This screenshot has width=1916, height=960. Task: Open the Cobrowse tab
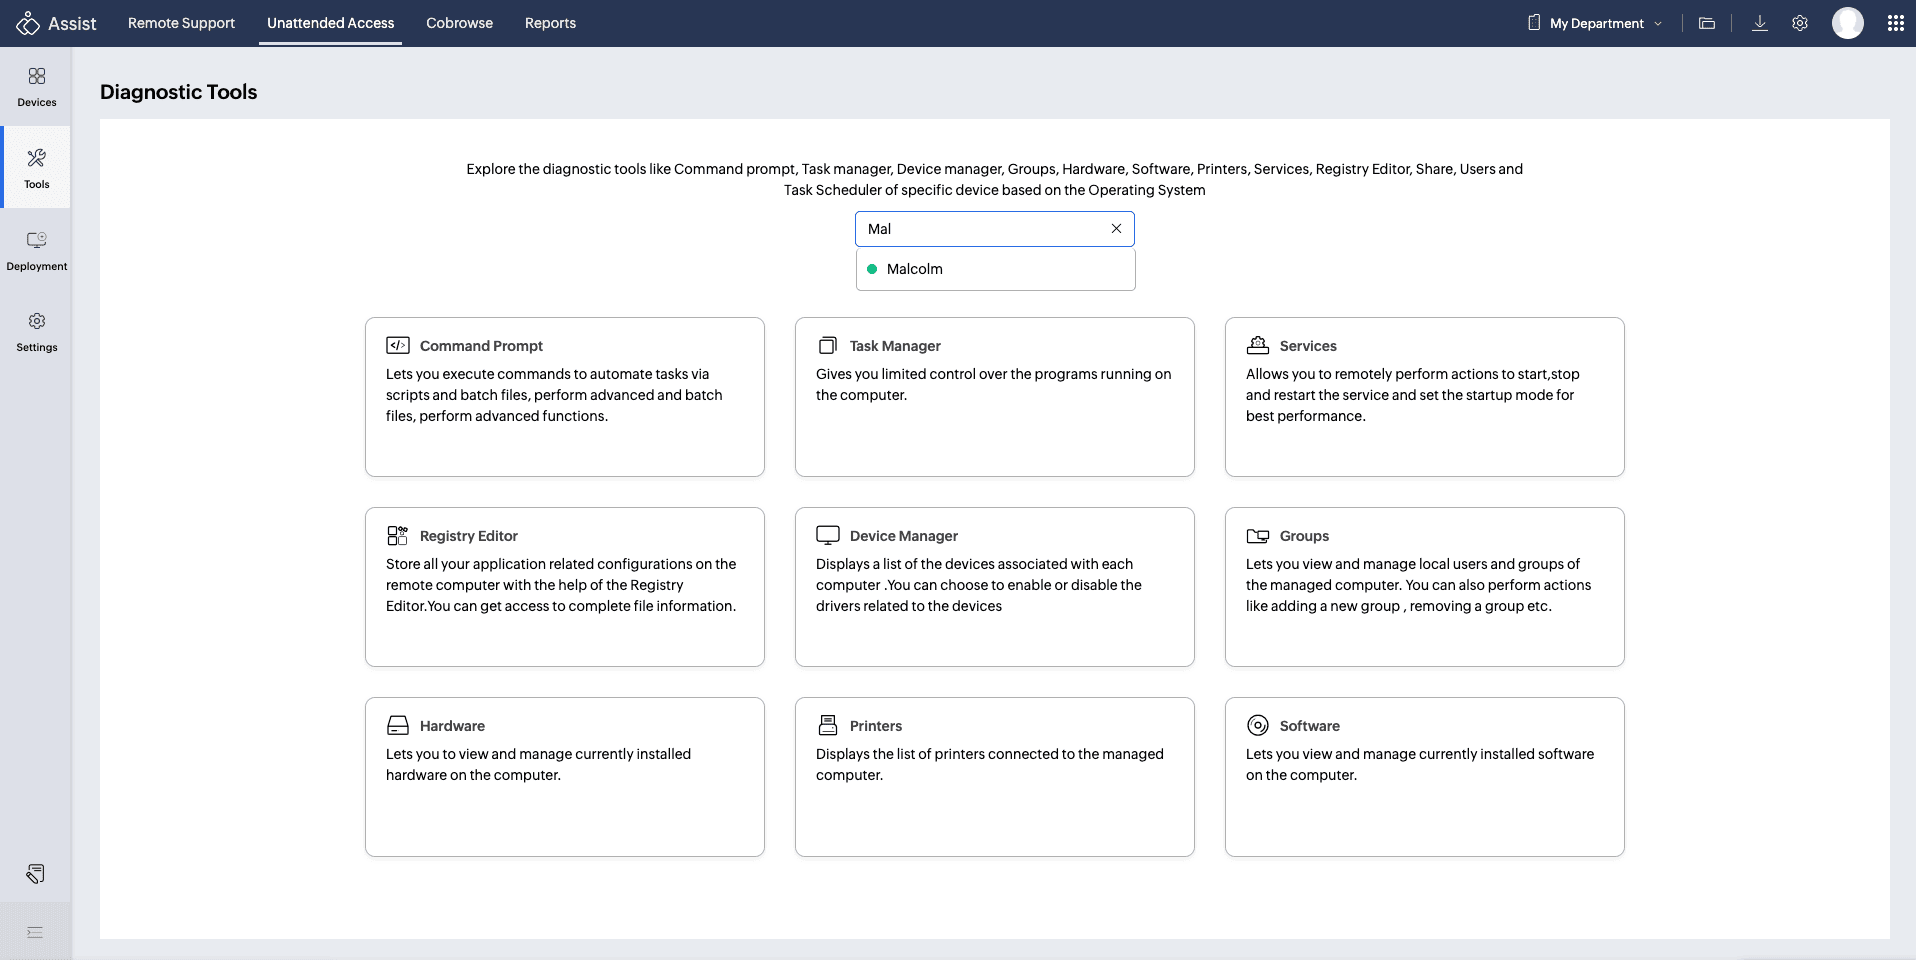point(459,23)
